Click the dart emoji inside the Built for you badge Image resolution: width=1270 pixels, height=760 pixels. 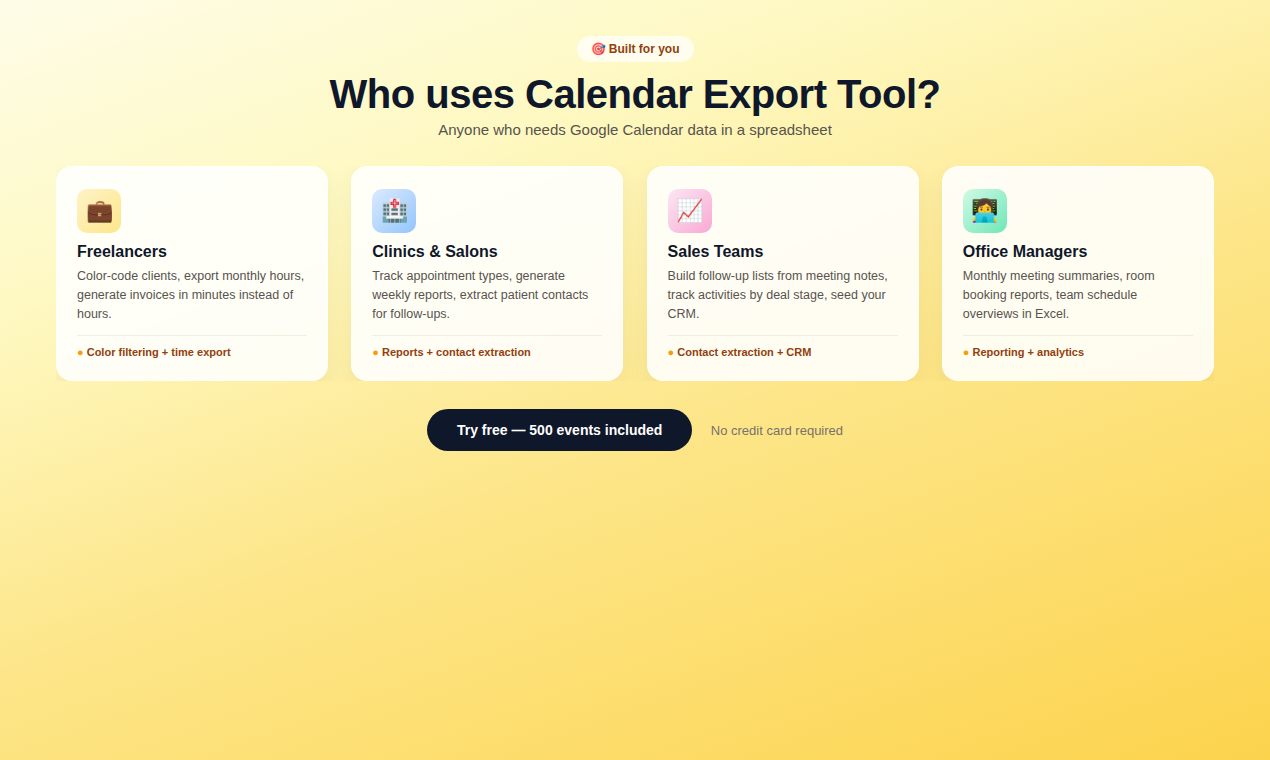pos(598,48)
